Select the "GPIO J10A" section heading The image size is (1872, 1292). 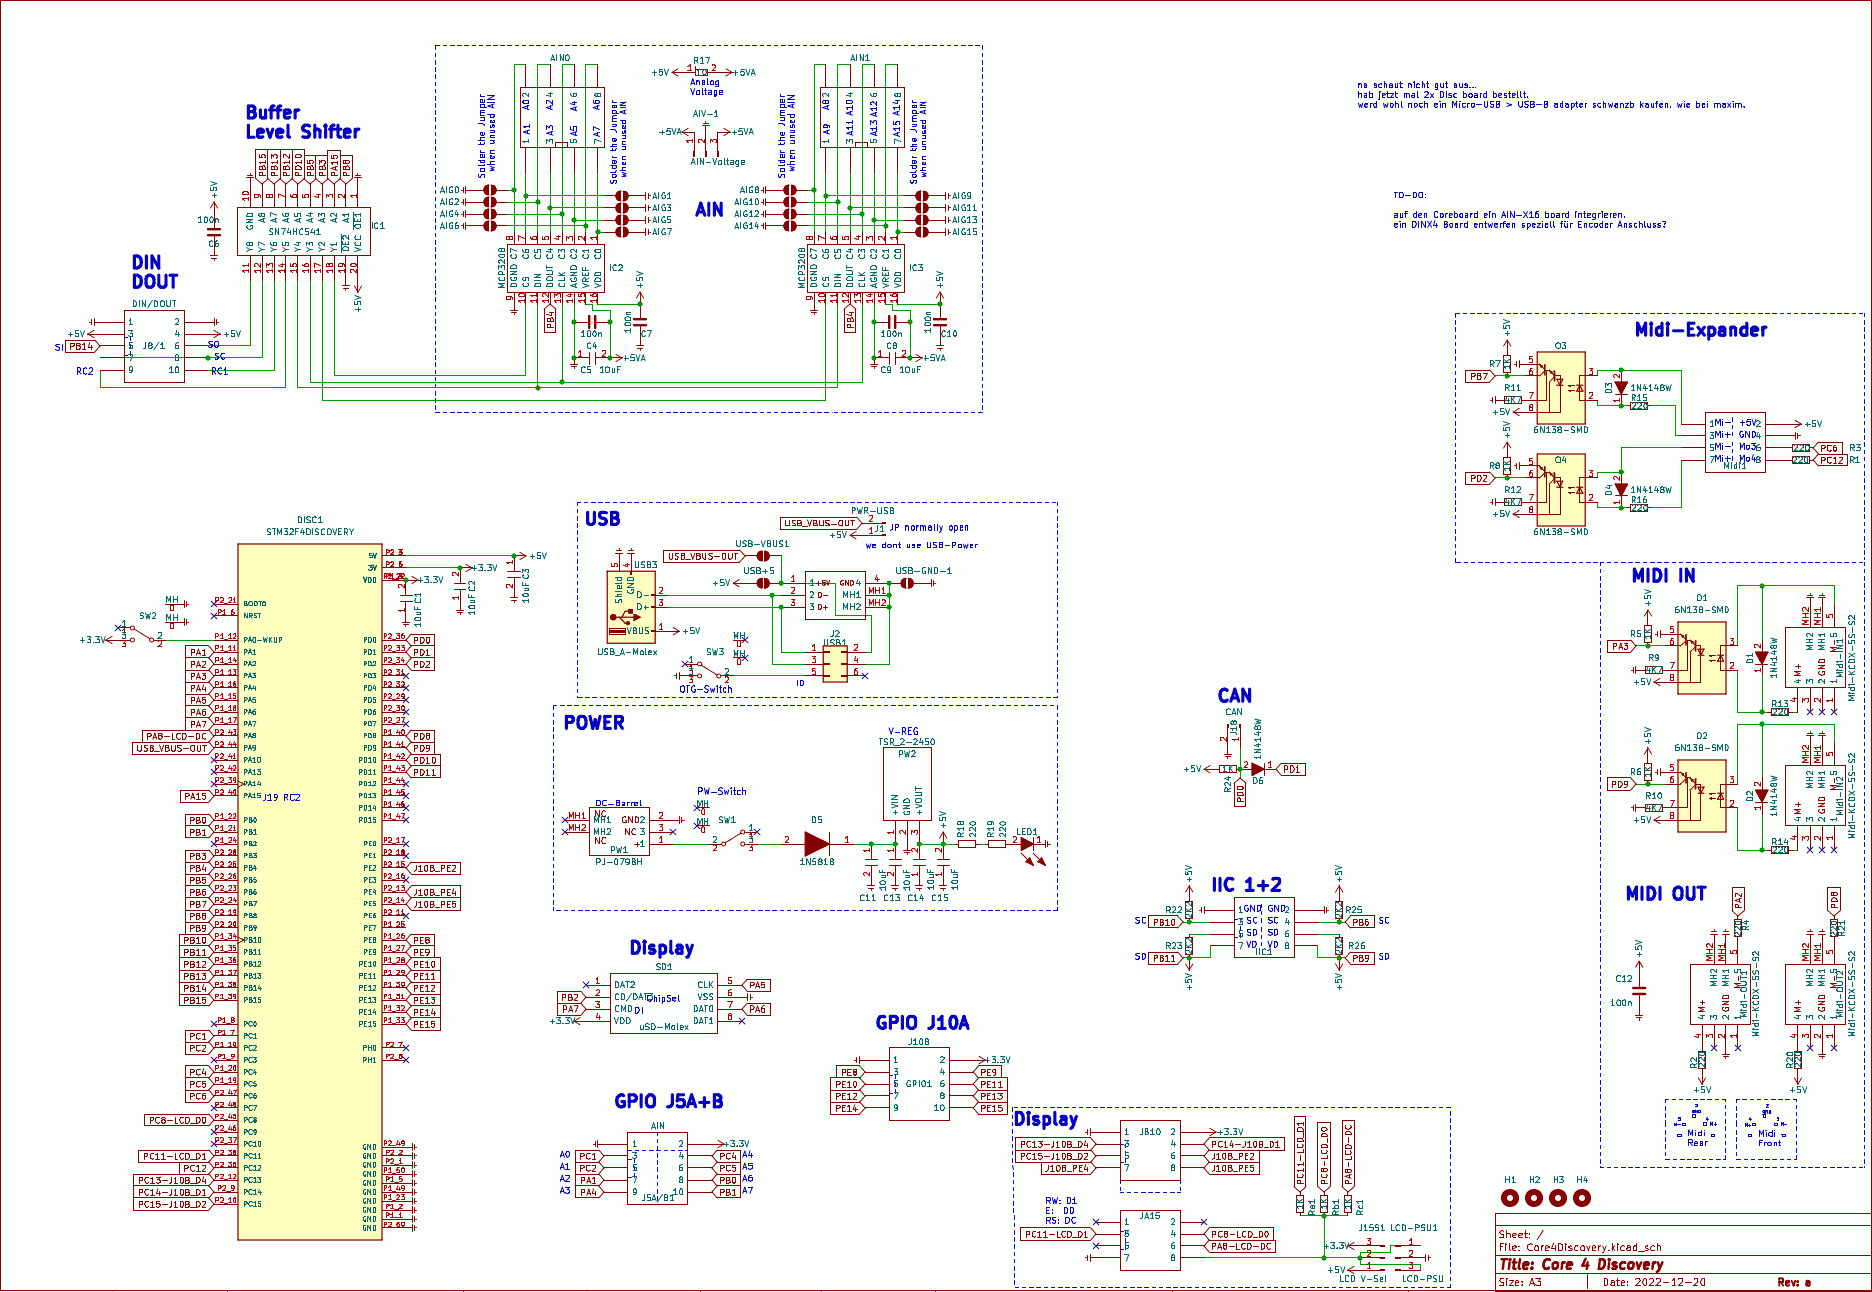922,1022
